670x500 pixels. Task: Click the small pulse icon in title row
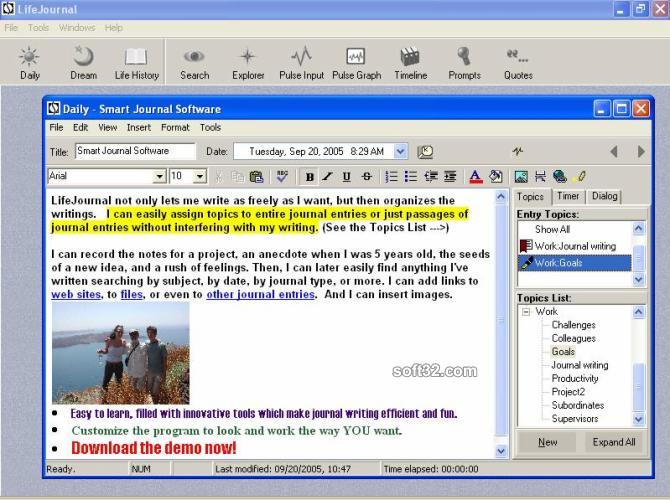[518, 151]
